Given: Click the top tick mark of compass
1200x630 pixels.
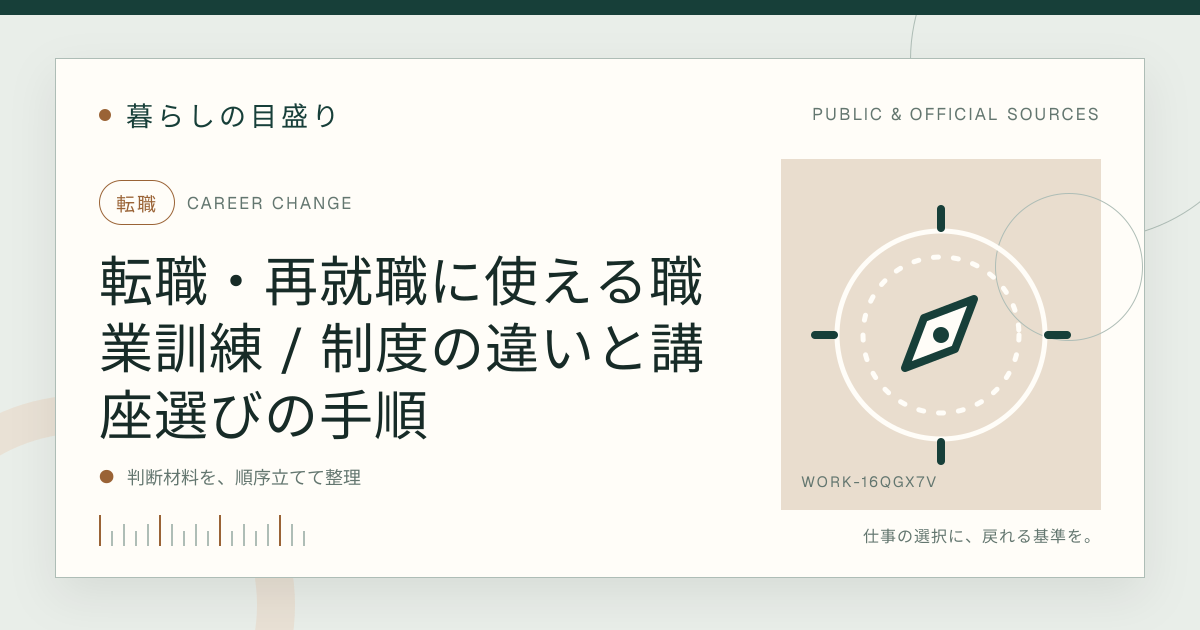Looking at the screenshot, I should [x=941, y=218].
